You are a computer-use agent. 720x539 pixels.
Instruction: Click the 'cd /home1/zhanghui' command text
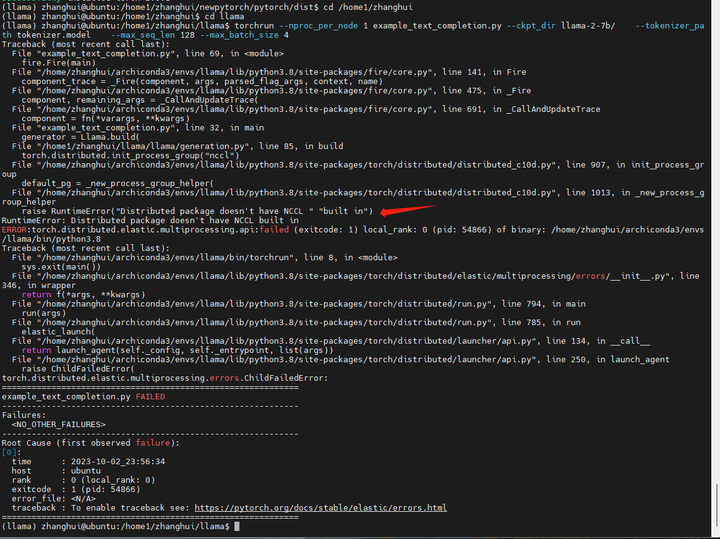(x=368, y=7)
